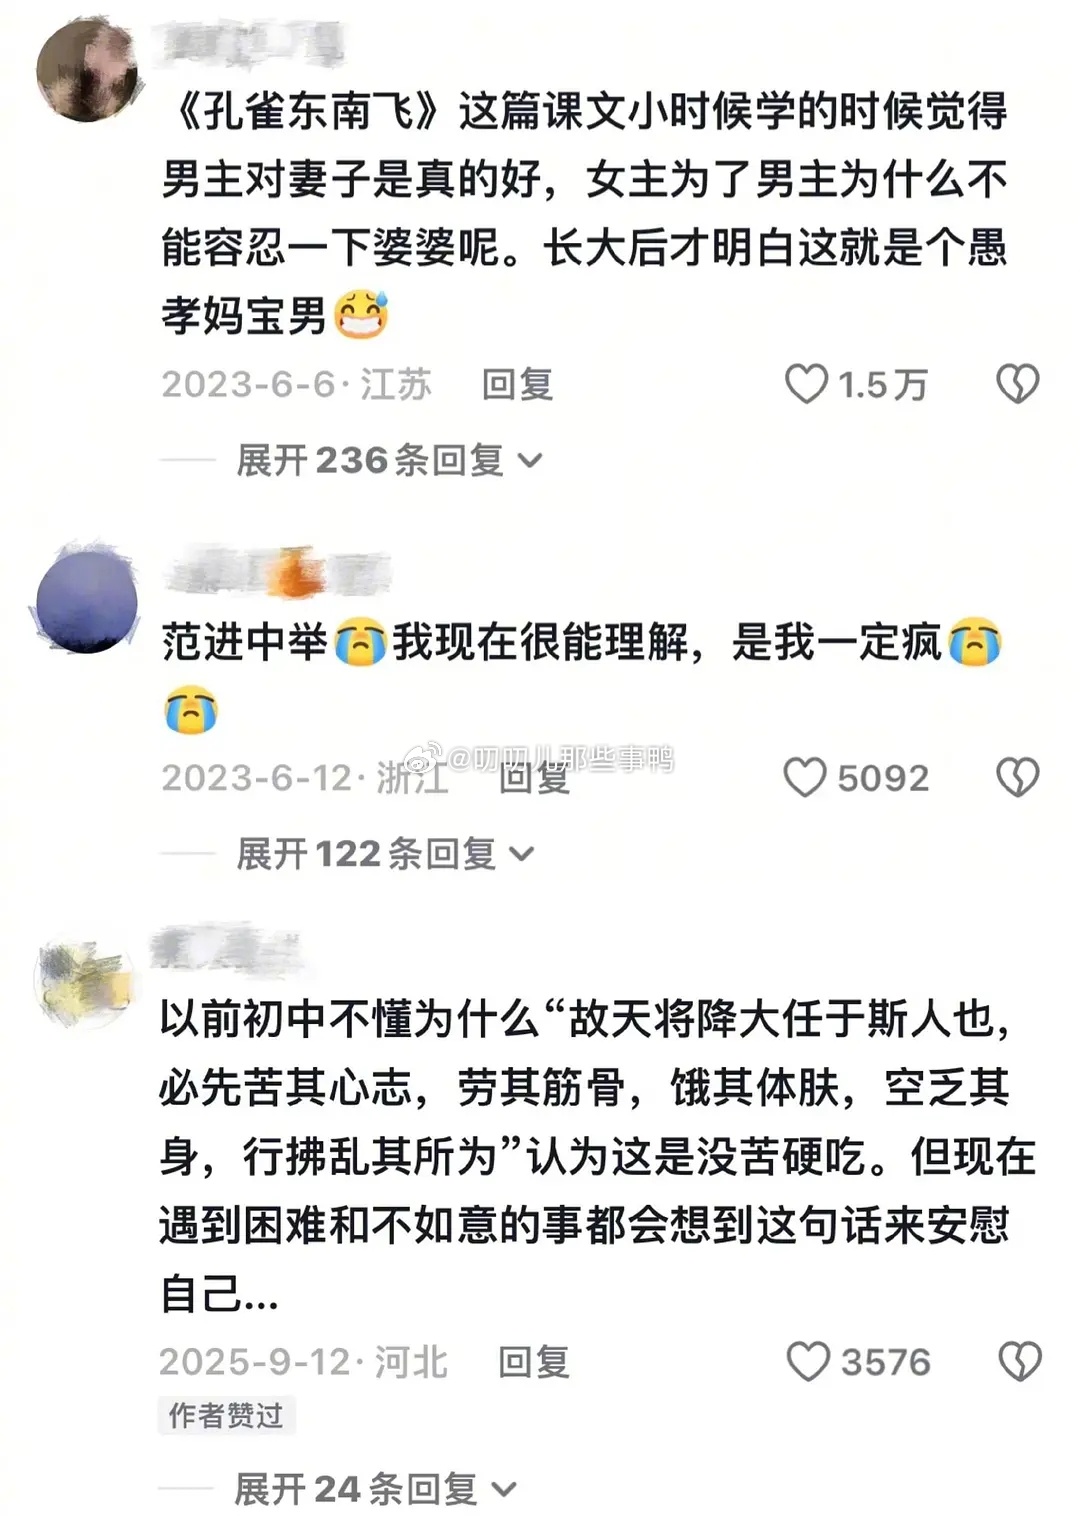Screen dimensions: 1080x1516
Task: Dislike the 孔雀东南飞 comment with broken heart
Action: click(1018, 384)
